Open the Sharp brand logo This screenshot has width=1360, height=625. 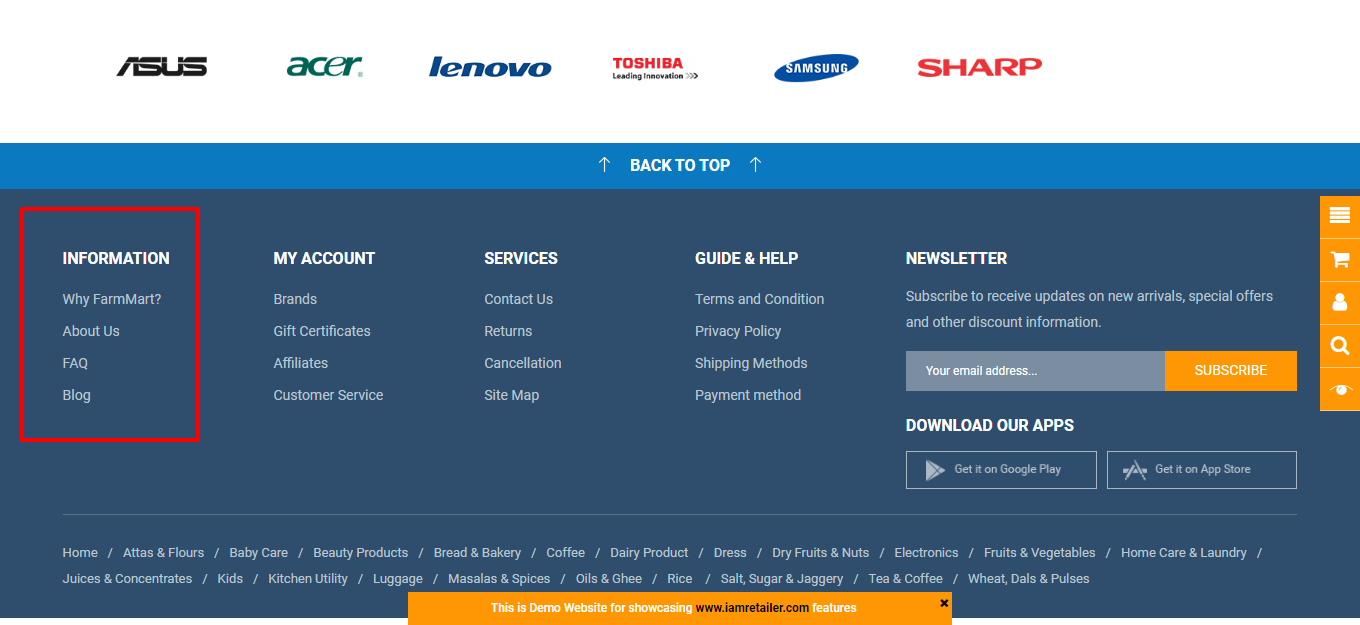click(979, 67)
